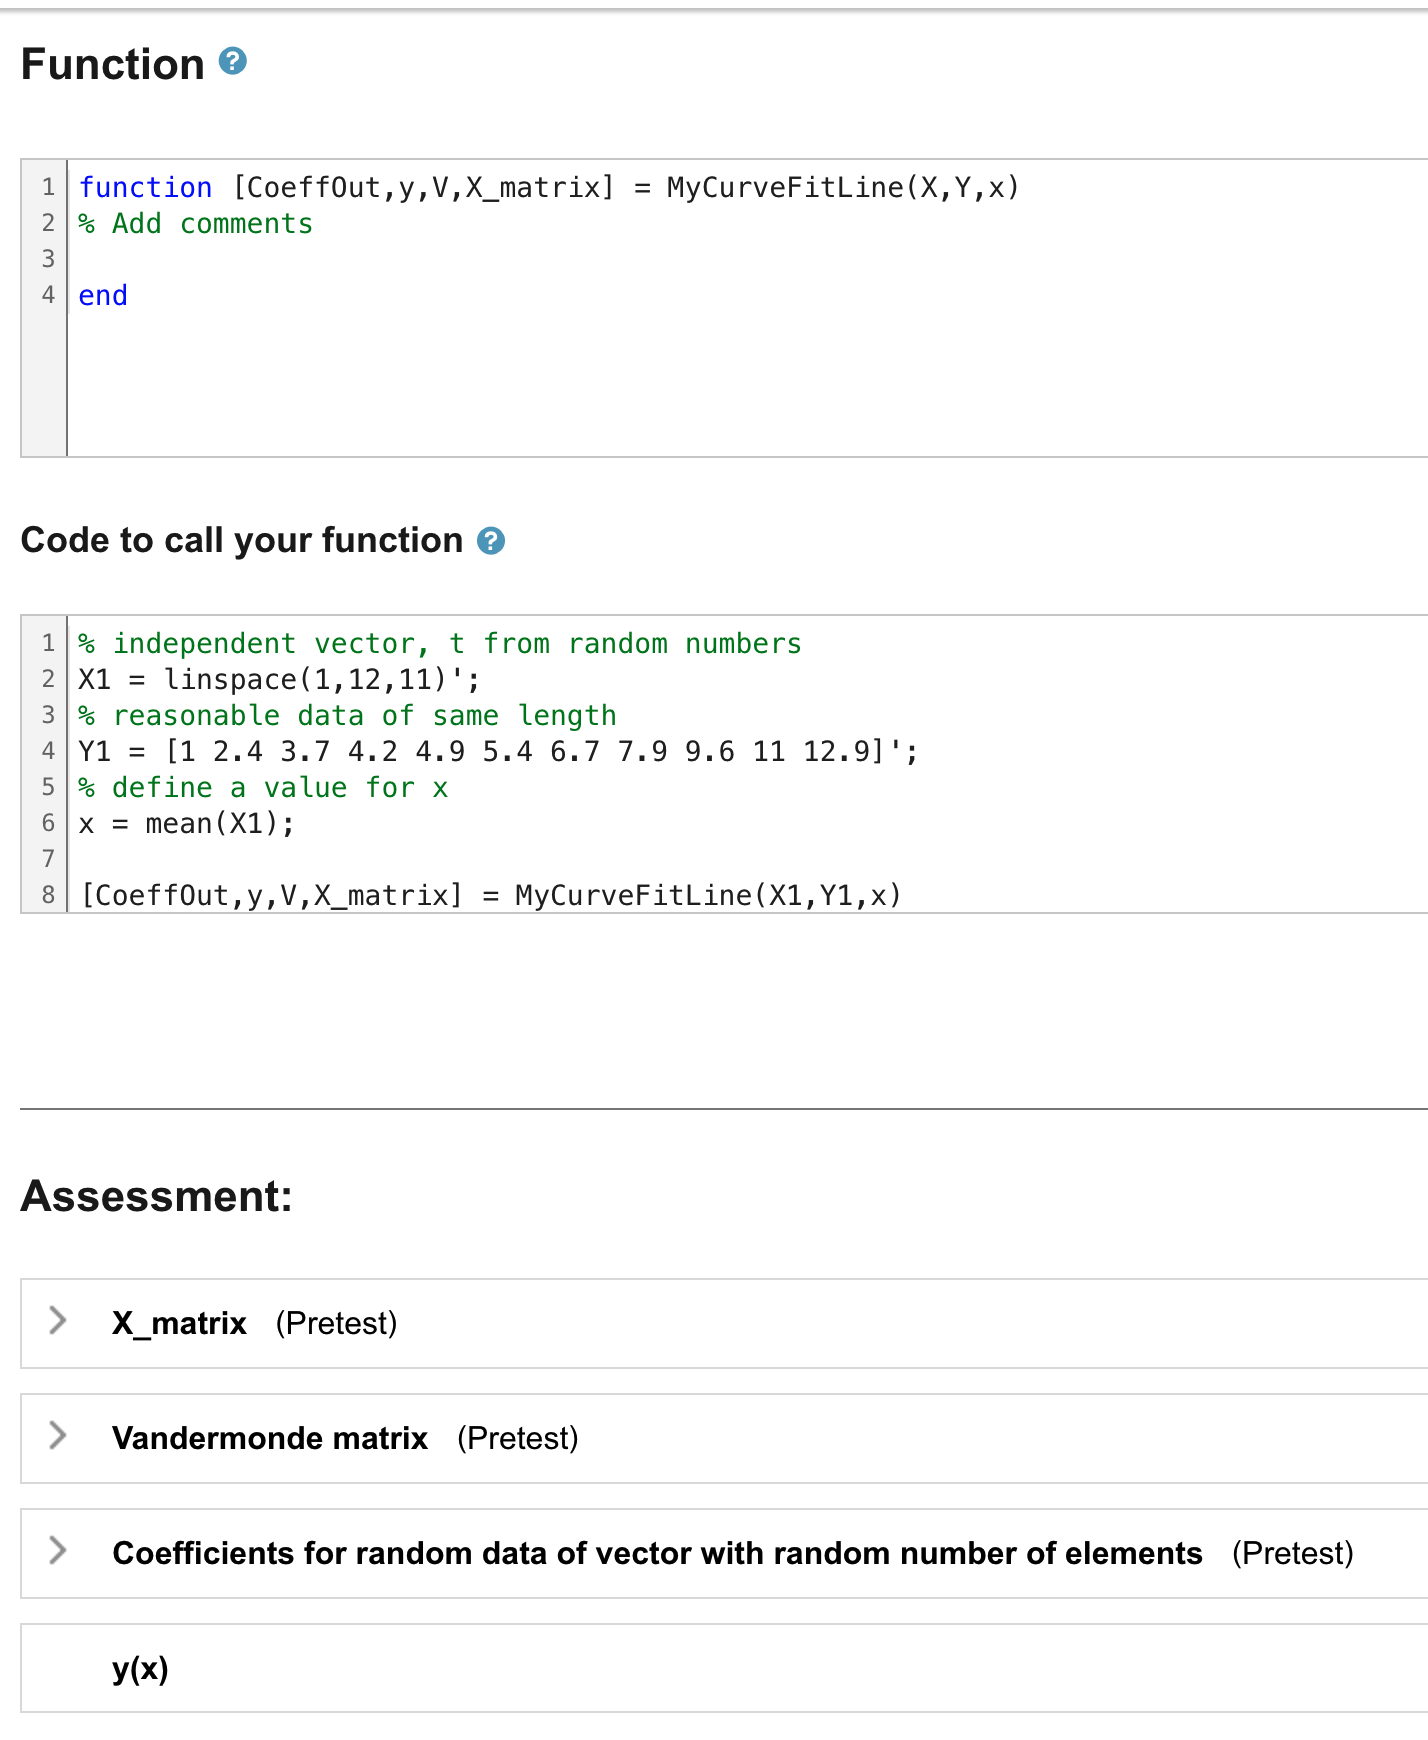Click the 'end' keyword in function editor
This screenshot has width=1428, height=1740.
click(103, 295)
